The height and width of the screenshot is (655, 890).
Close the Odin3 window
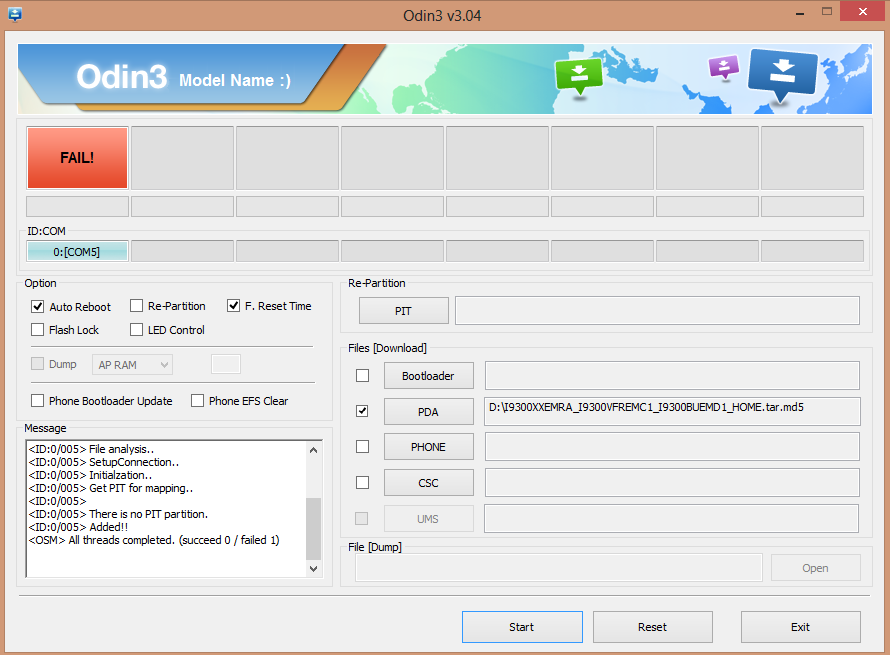(862, 11)
